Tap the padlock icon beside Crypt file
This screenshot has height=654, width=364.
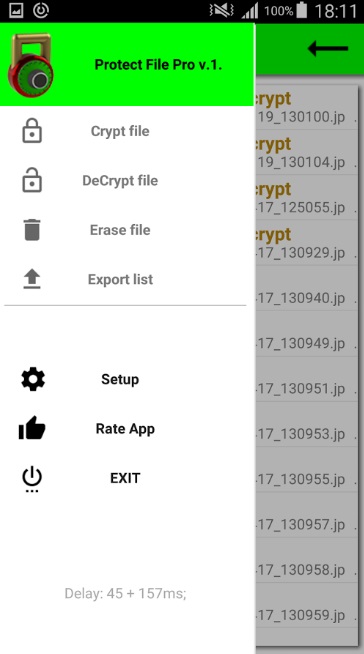pyautogui.click(x=32, y=131)
